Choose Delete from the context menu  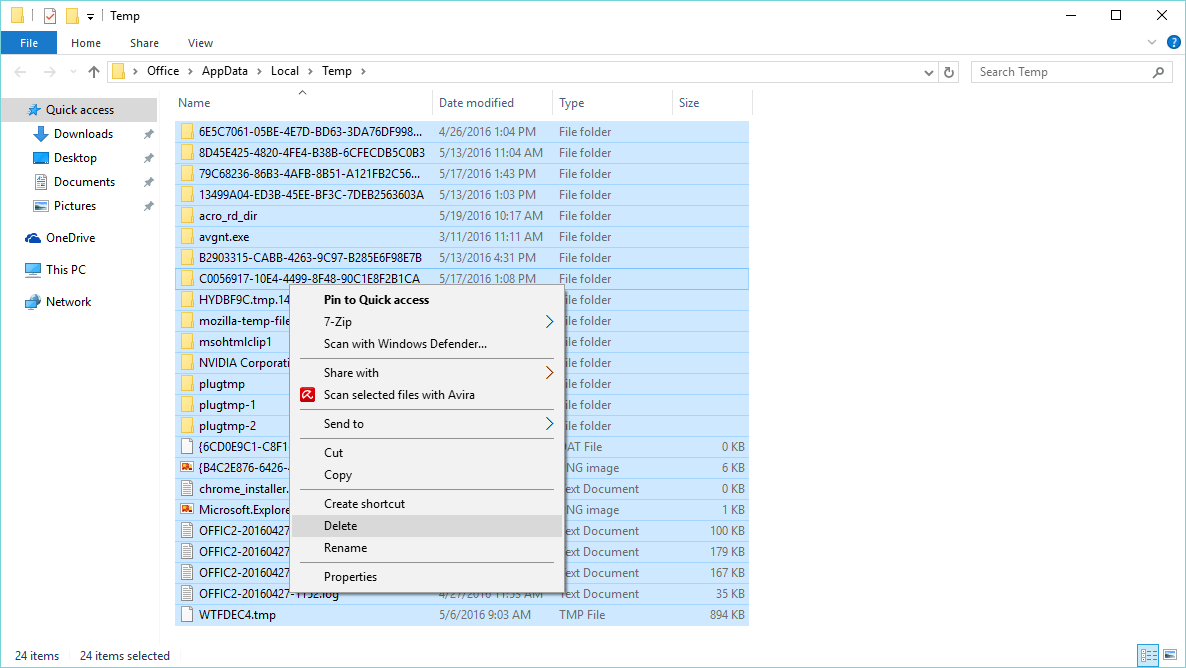[427, 526]
